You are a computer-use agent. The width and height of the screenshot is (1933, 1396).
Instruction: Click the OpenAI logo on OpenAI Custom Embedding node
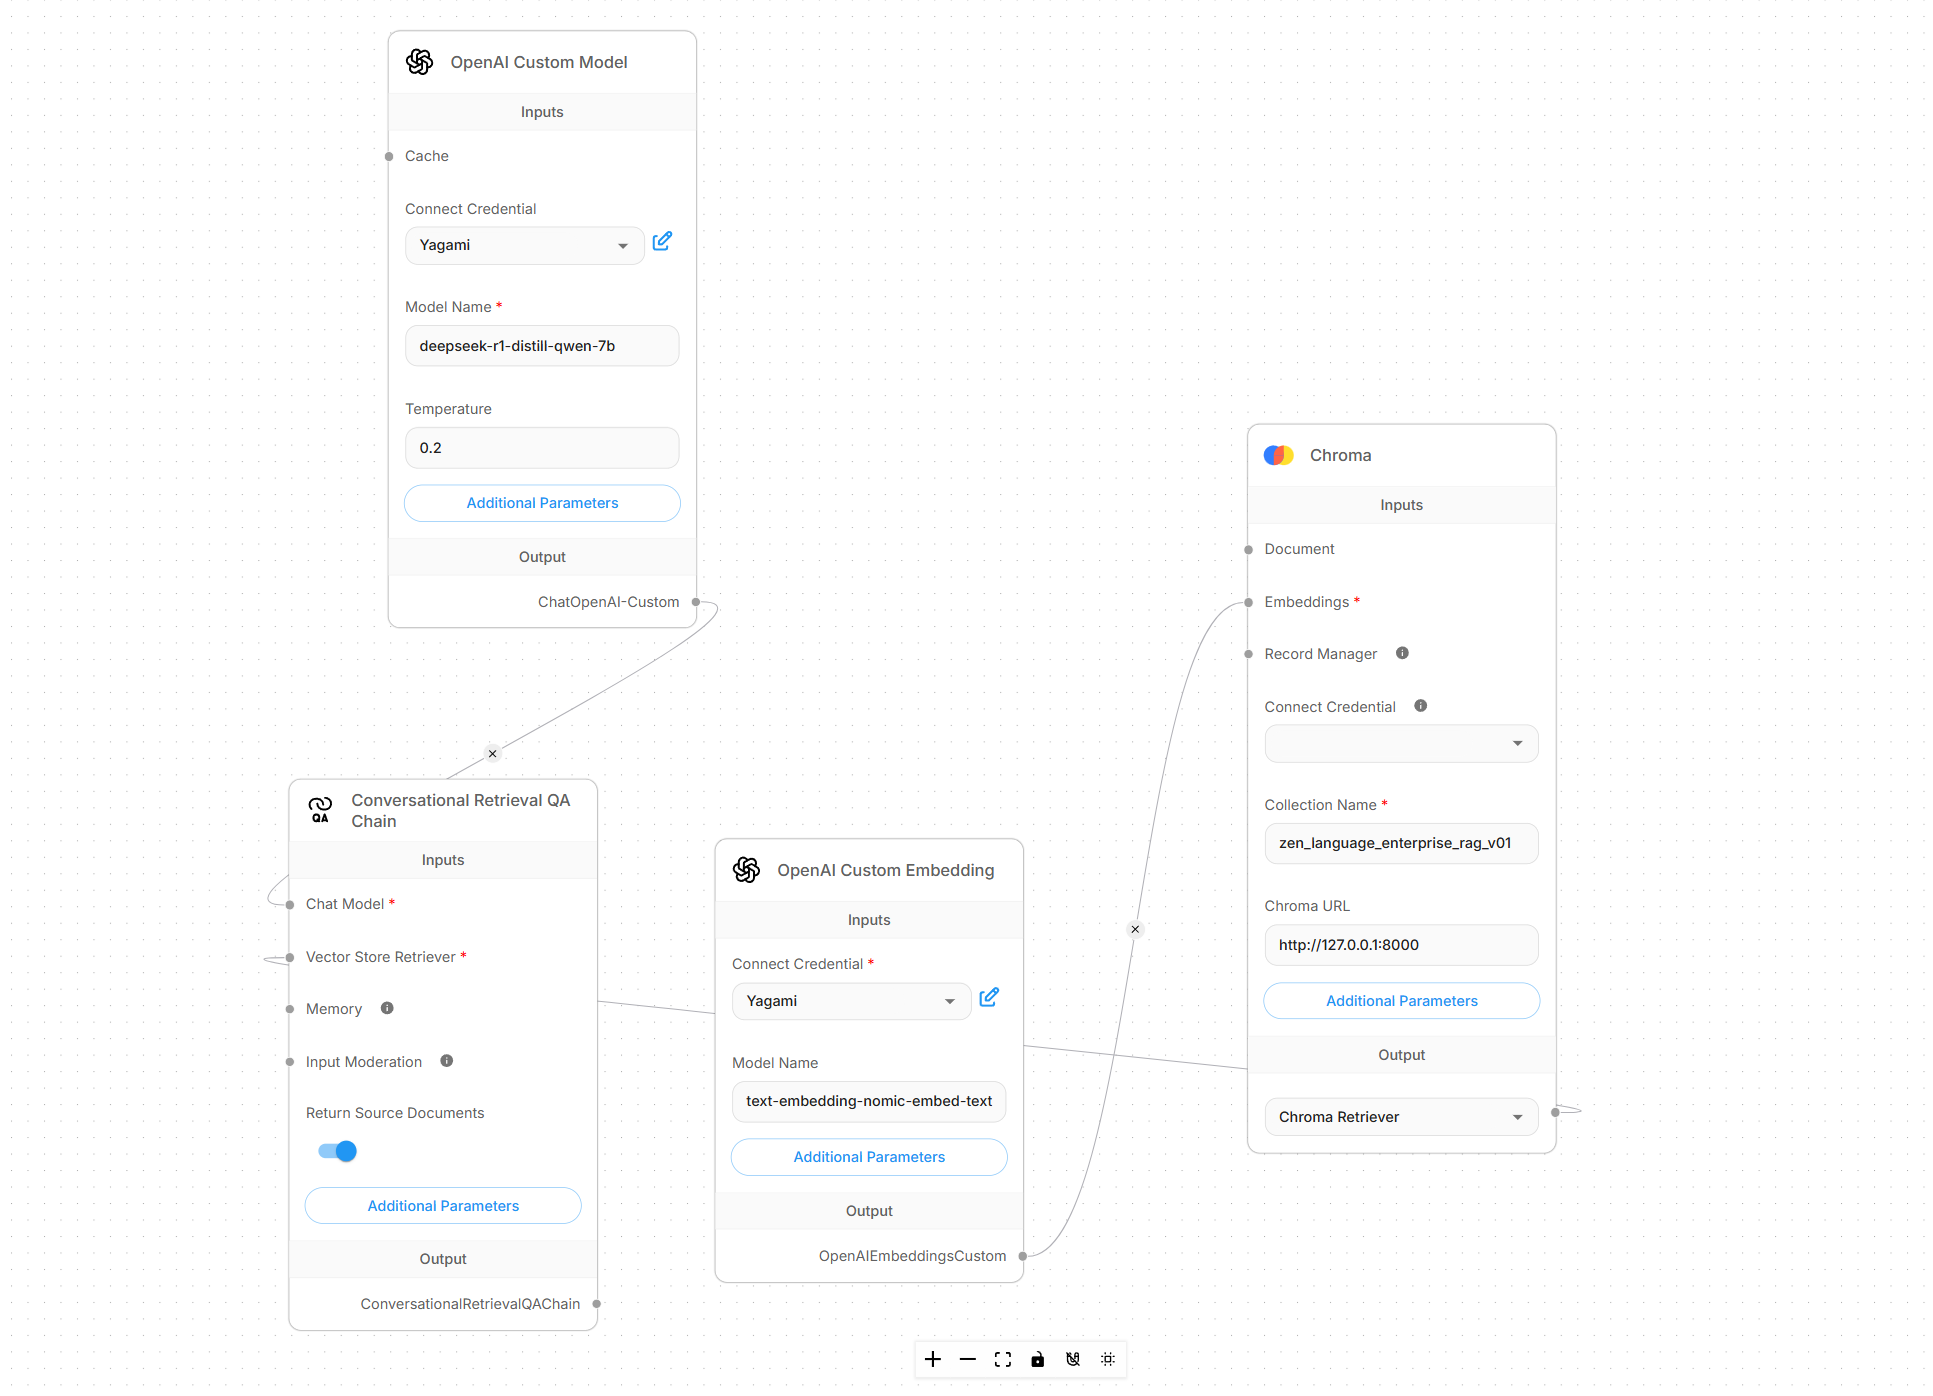(747, 870)
